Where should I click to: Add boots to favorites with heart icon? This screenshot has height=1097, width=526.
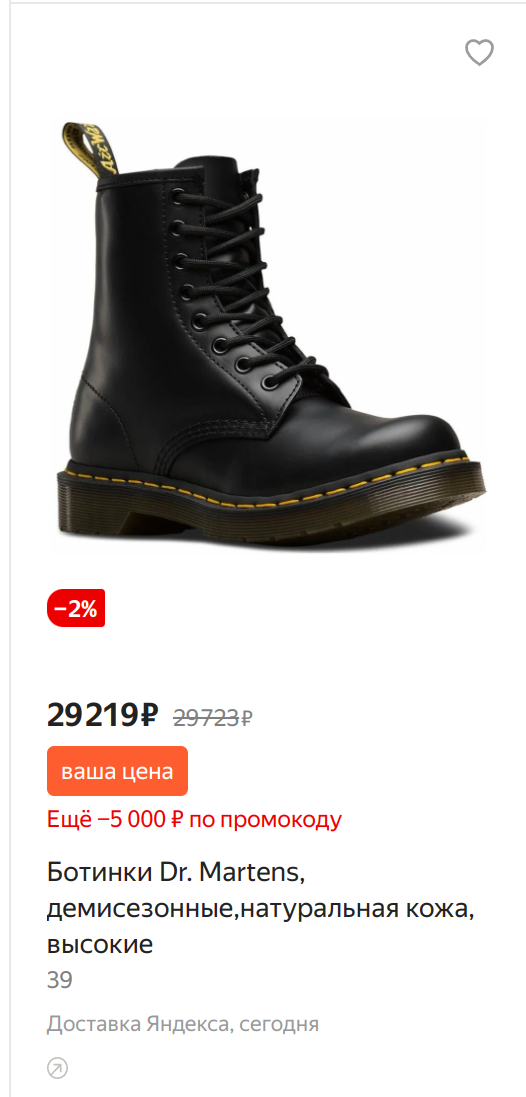pyautogui.click(x=479, y=52)
